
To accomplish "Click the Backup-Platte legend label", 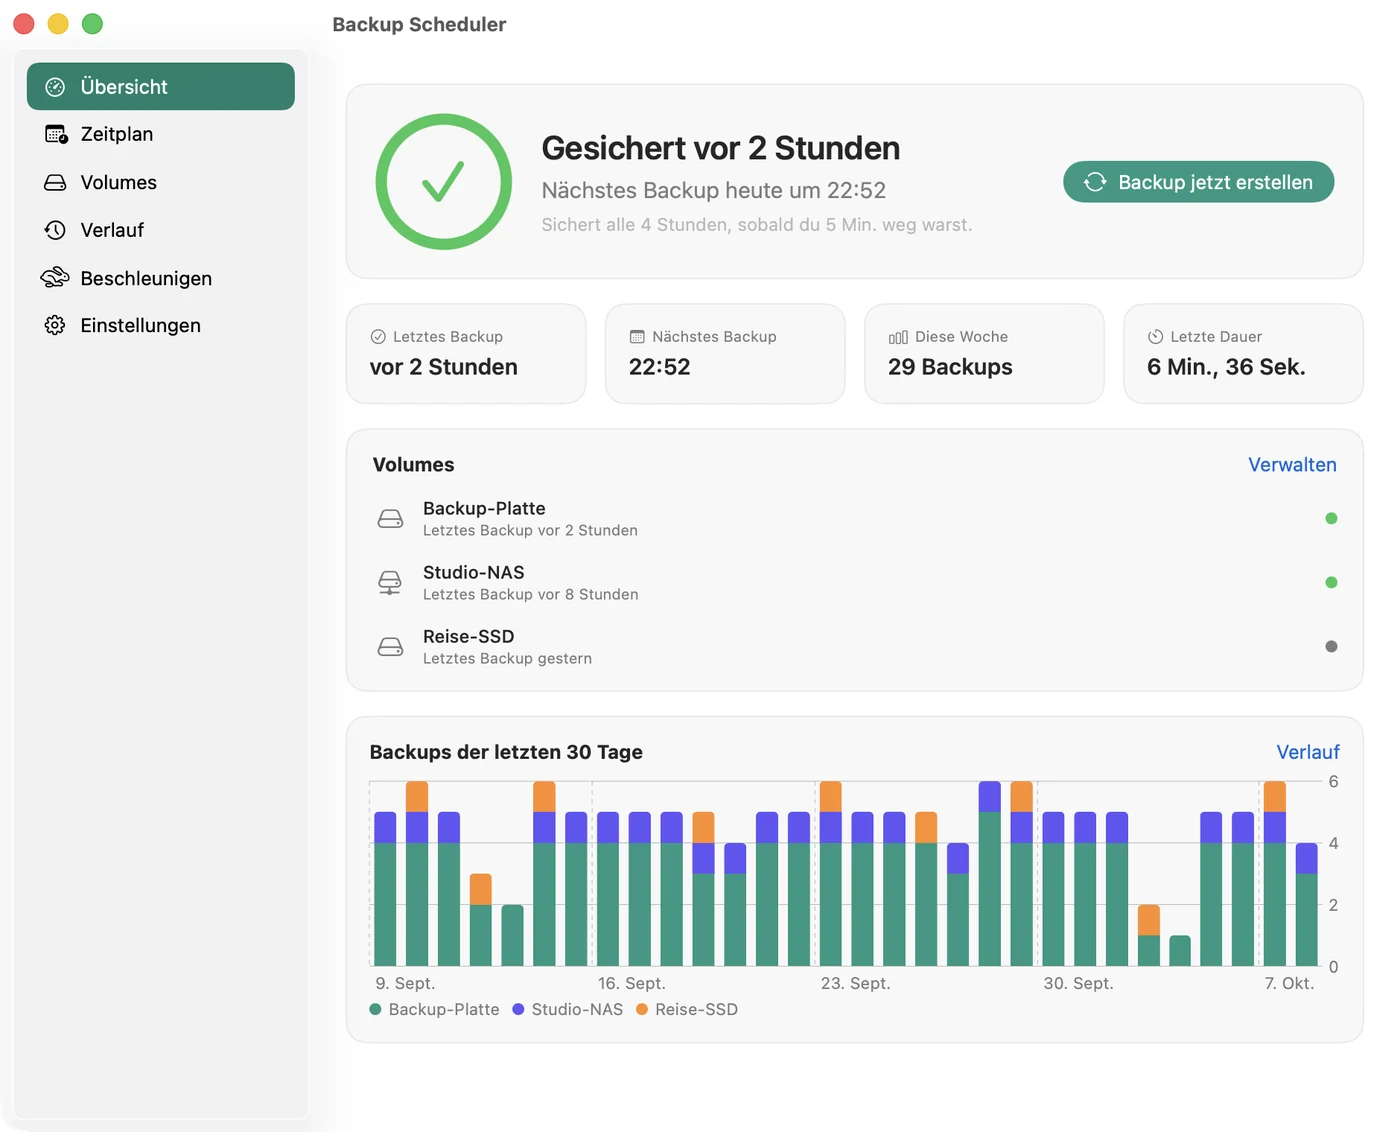I will pos(444,1009).
